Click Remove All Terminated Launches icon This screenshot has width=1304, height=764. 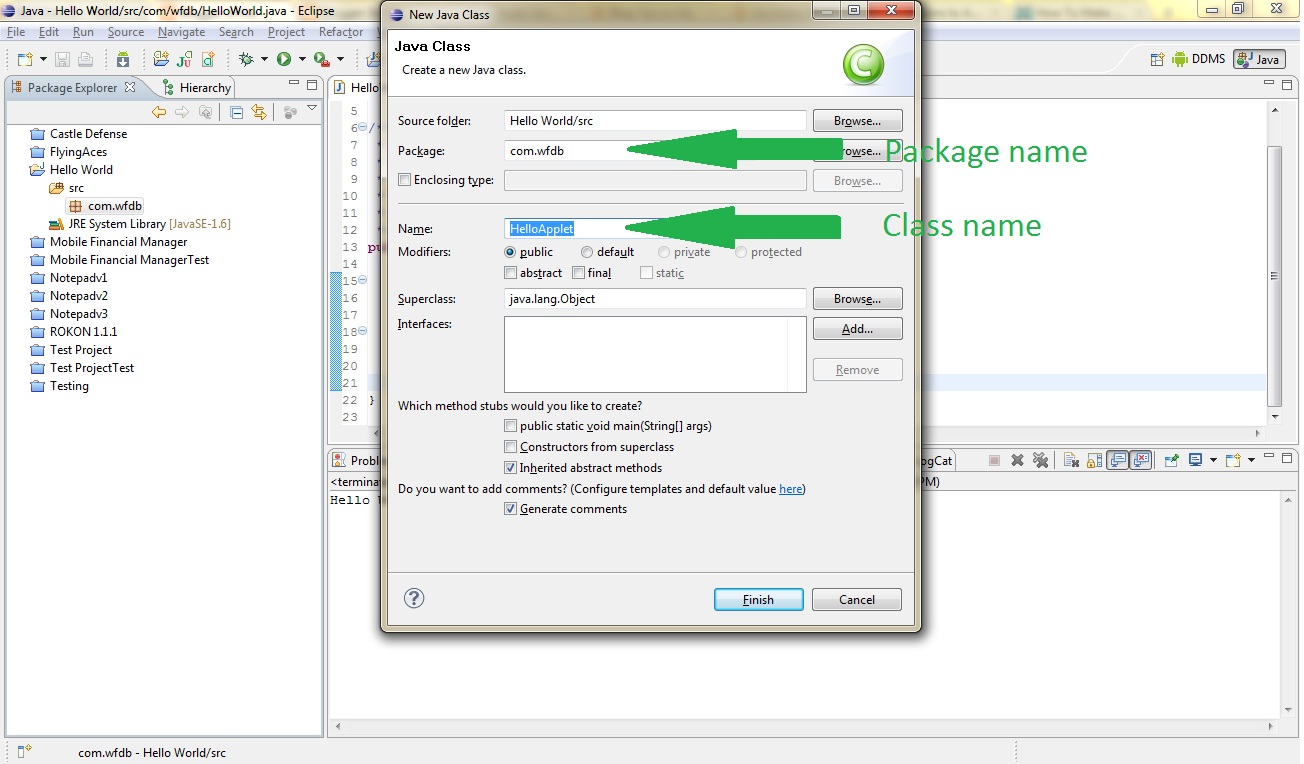(x=1040, y=460)
